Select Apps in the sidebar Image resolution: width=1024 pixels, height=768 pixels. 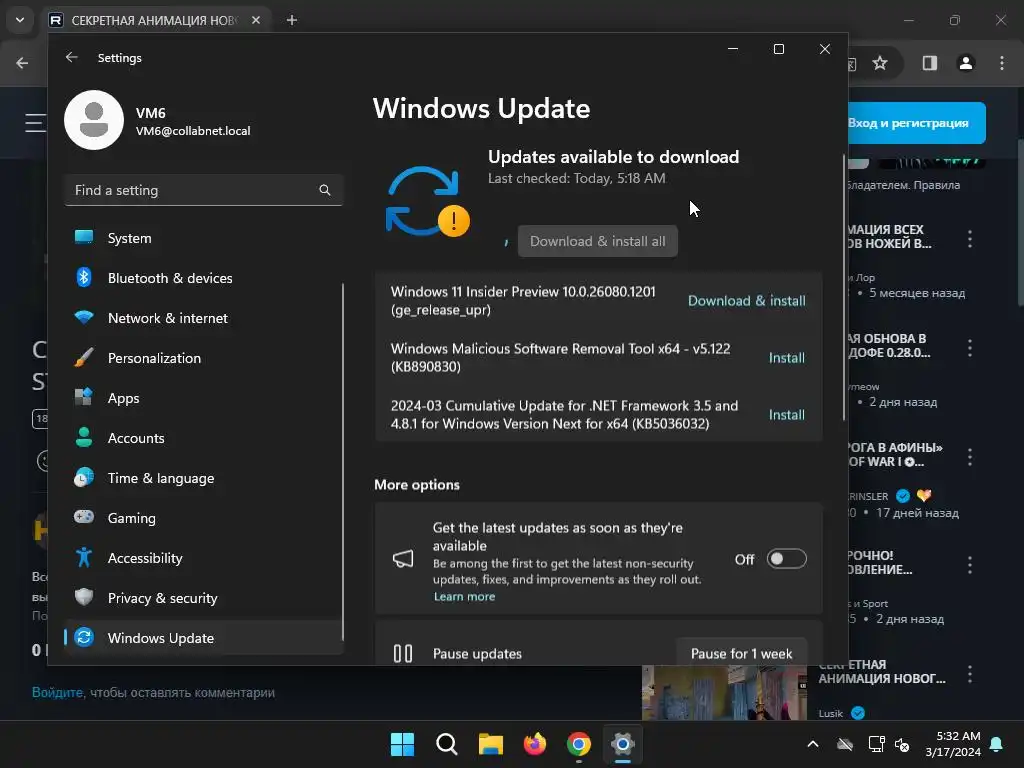[x=204, y=398]
